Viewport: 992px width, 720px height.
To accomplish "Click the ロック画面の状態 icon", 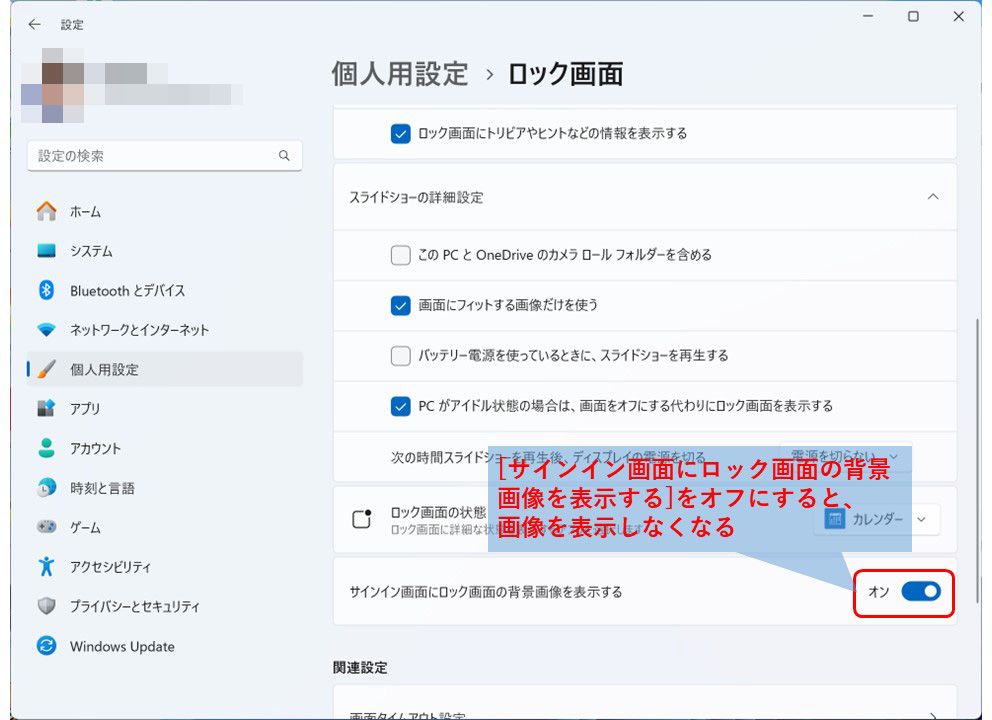I will 362,519.
